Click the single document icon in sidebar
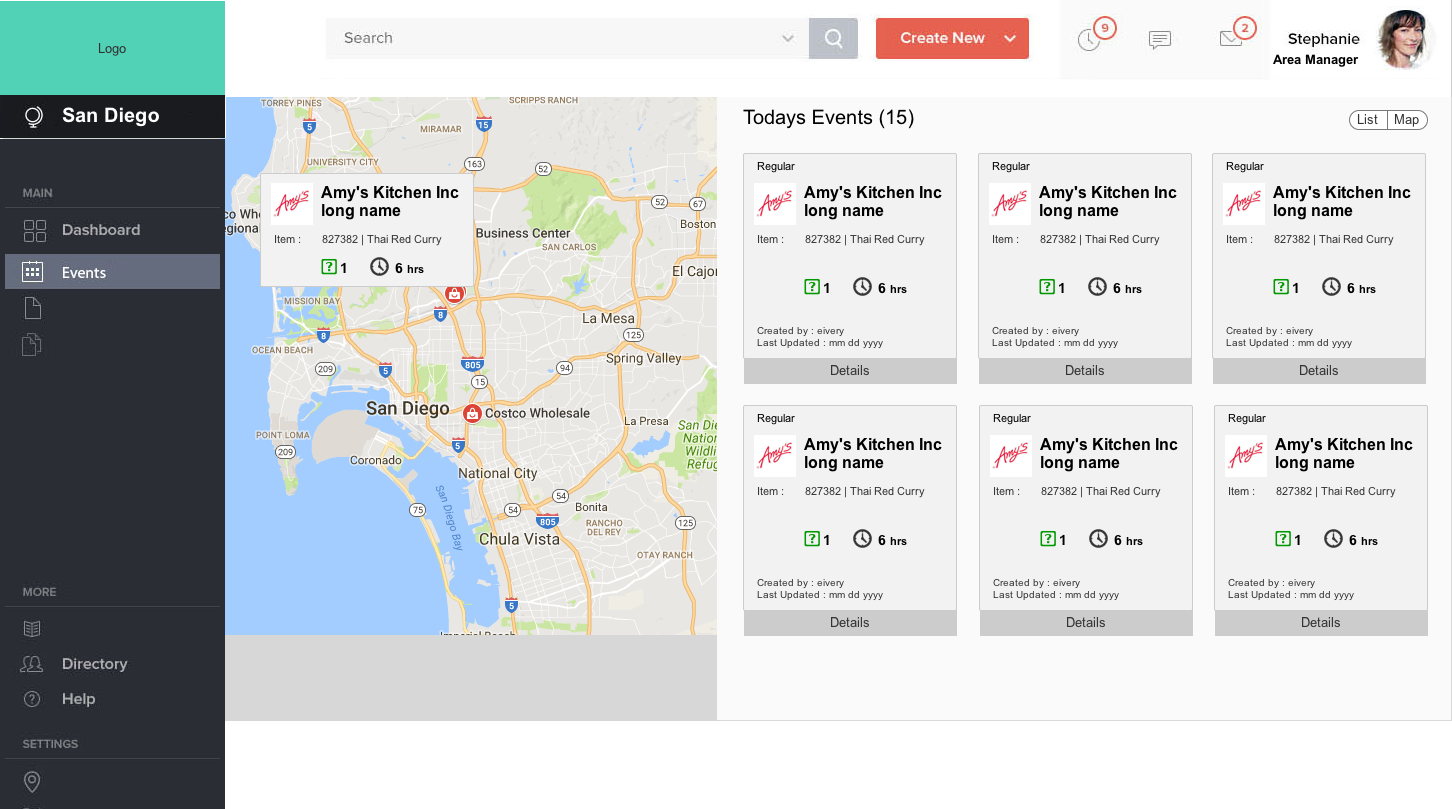The image size is (1452, 809). (33, 308)
